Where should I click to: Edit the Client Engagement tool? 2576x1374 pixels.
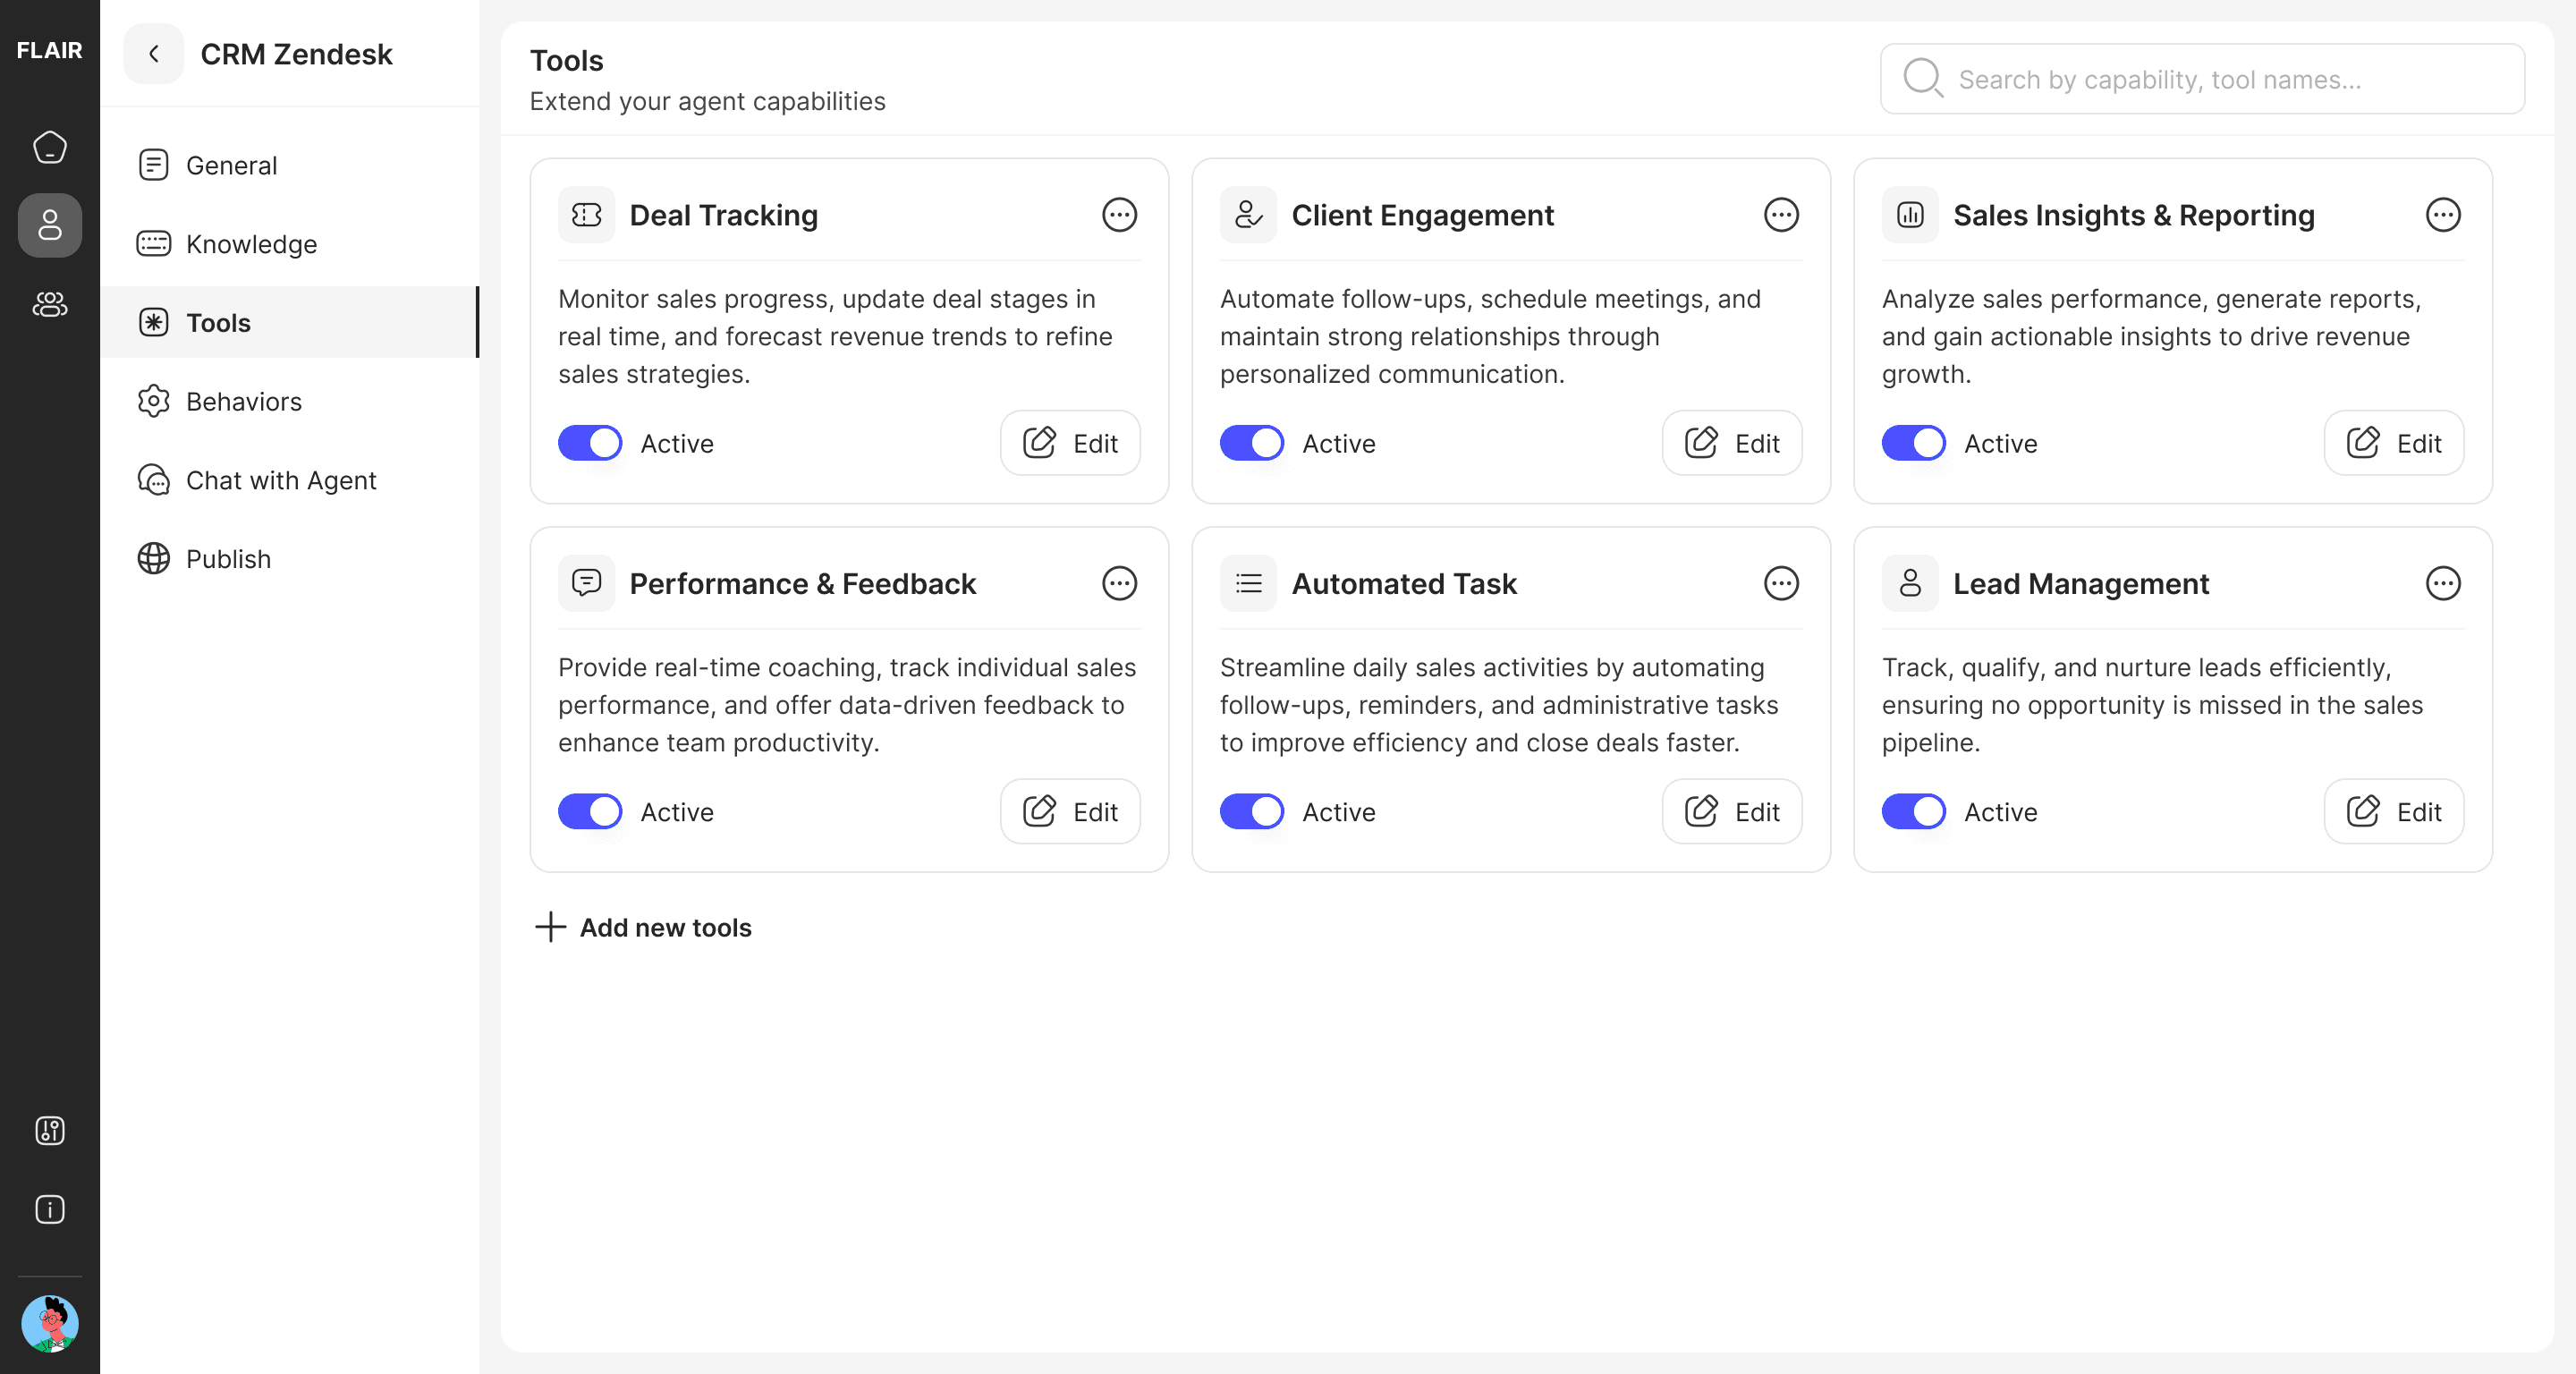click(1731, 443)
